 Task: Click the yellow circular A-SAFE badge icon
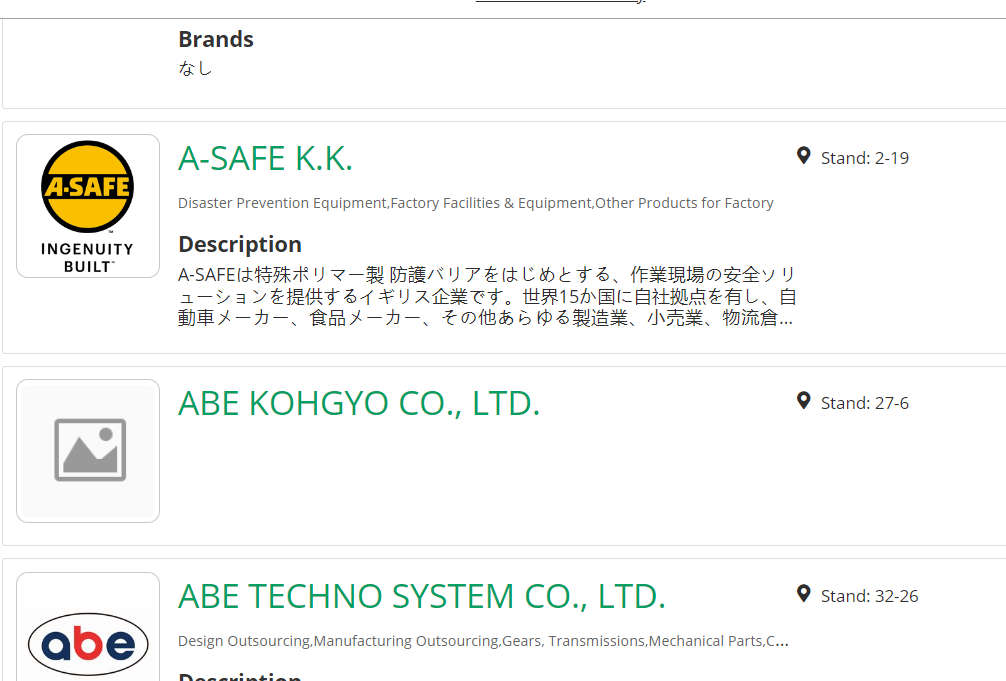click(87, 186)
